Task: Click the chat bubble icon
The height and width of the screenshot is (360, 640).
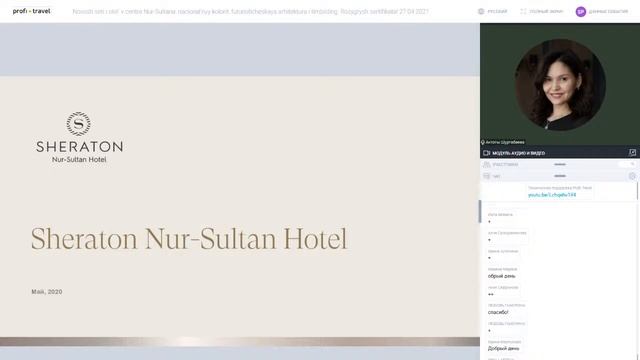Action: (487, 176)
